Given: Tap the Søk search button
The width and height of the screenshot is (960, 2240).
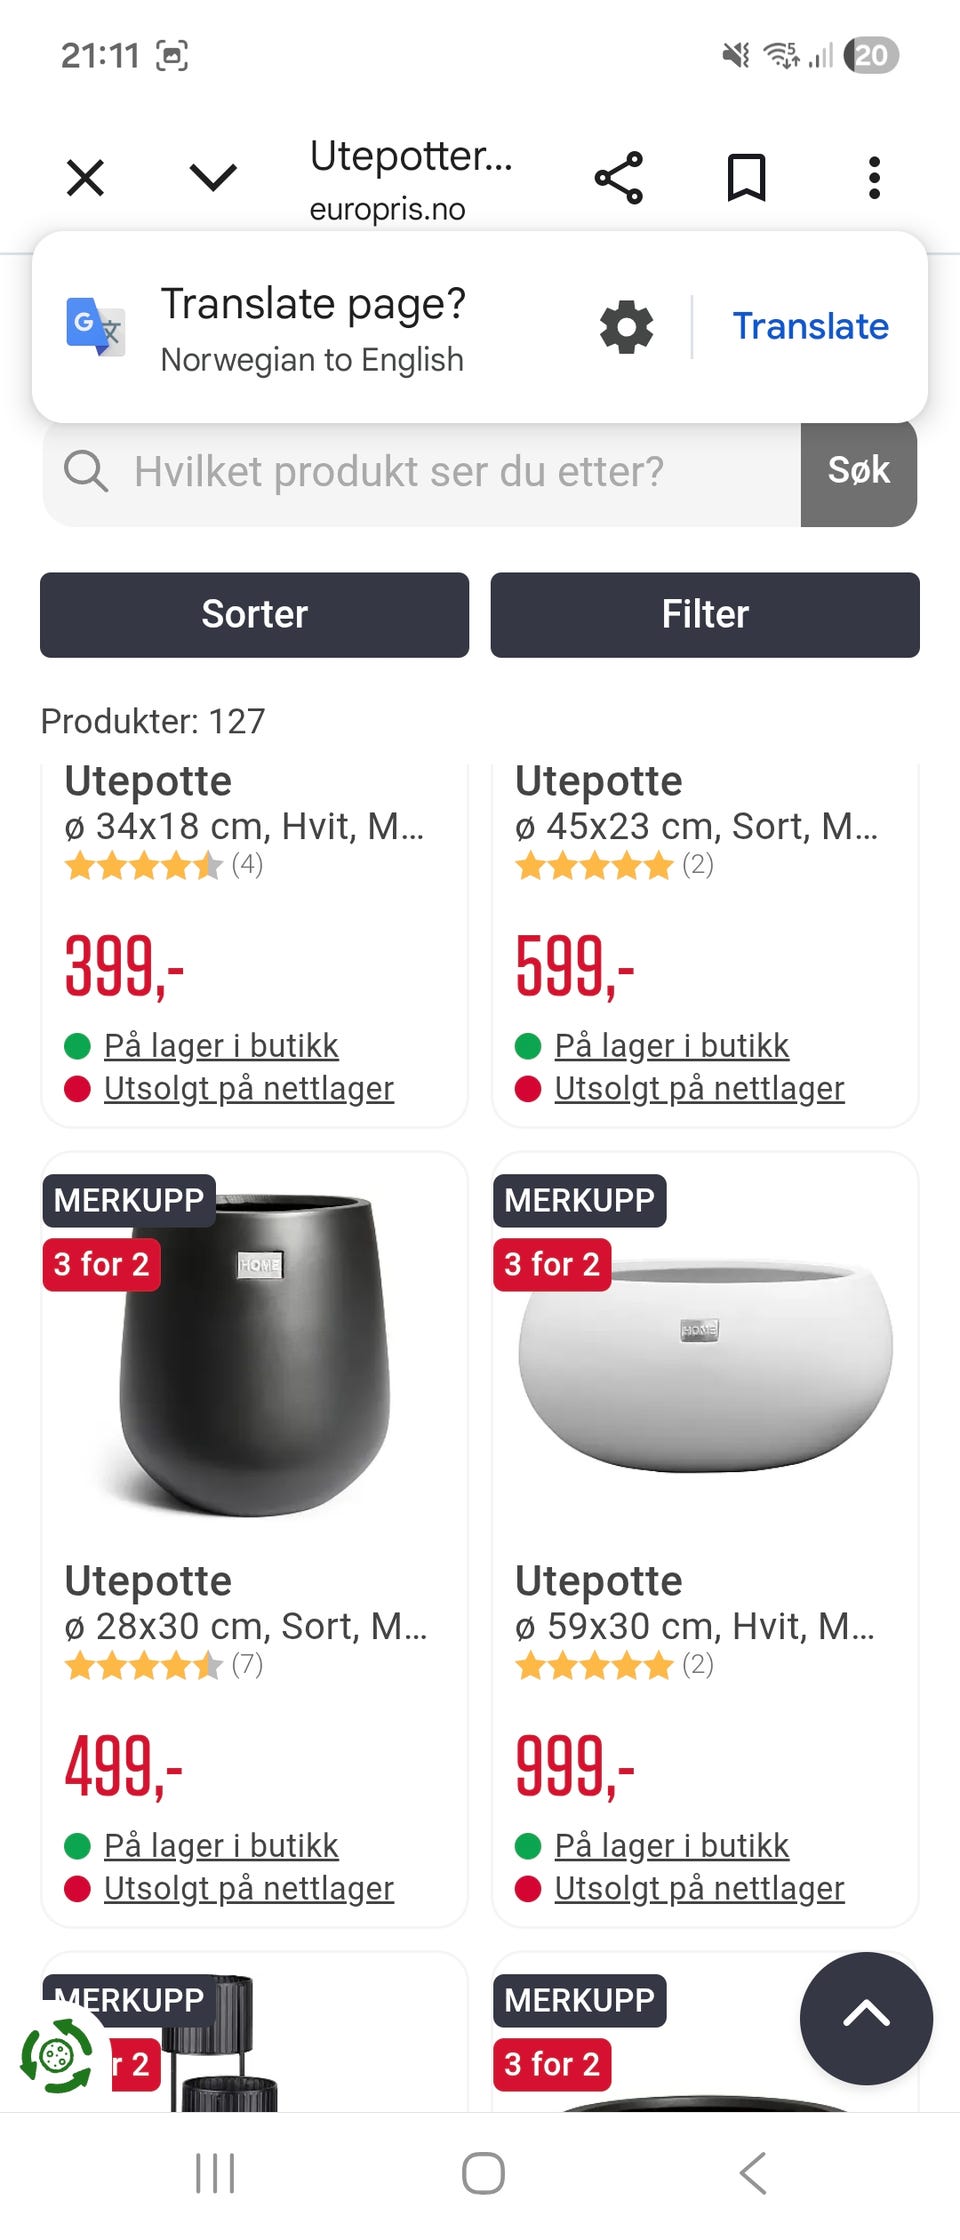Looking at the screenshot, I should tap(859, 471).
